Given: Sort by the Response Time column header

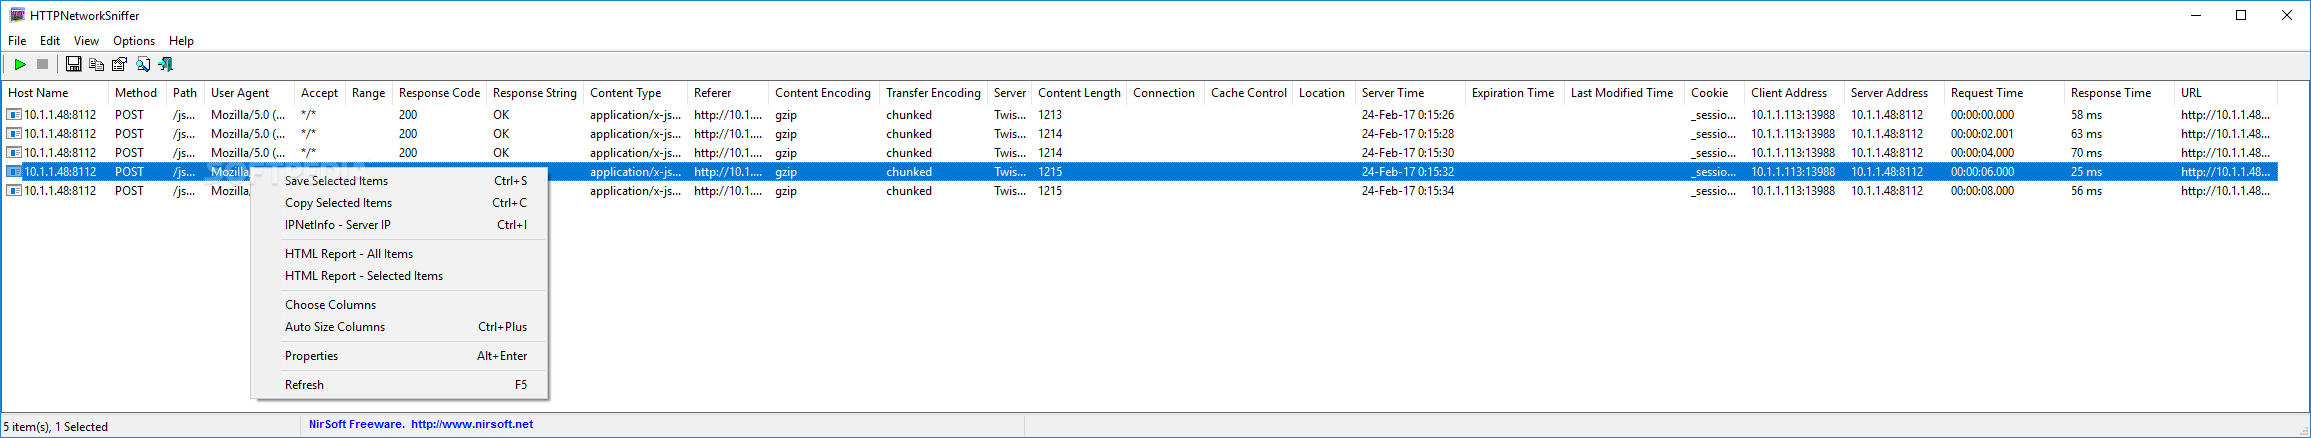Looking at the screenshot, I should point(2110,93).
